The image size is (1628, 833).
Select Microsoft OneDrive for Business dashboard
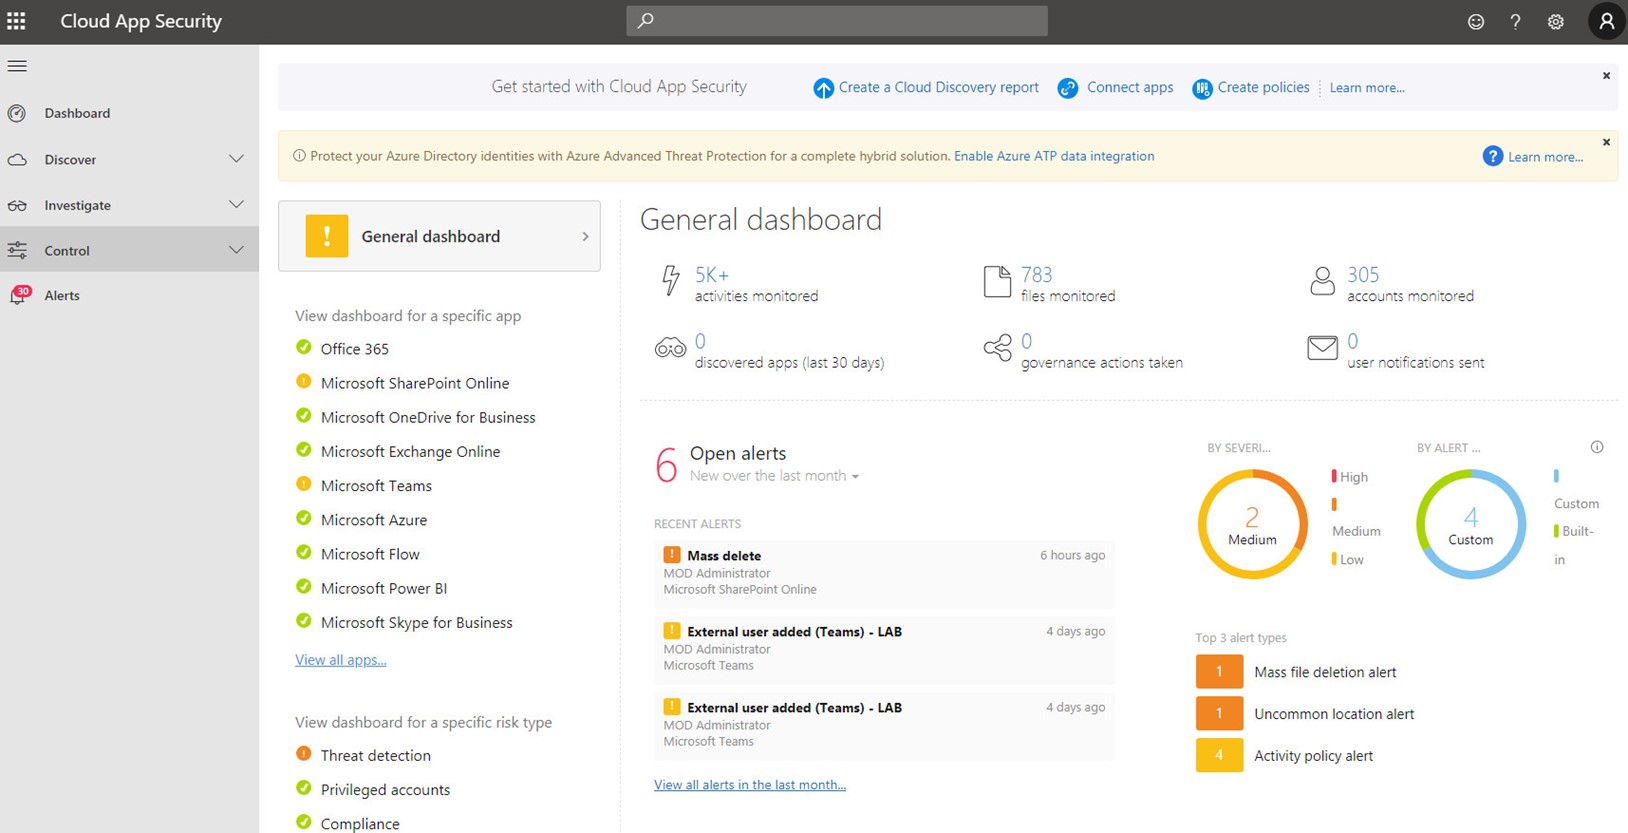point(428,418)
